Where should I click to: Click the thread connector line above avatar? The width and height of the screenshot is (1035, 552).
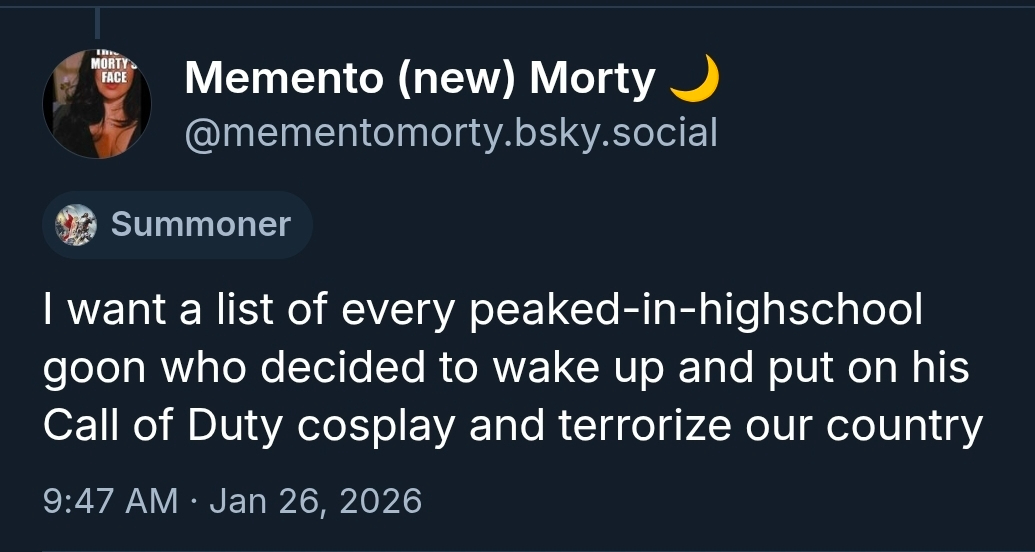[x=98, y=22]
